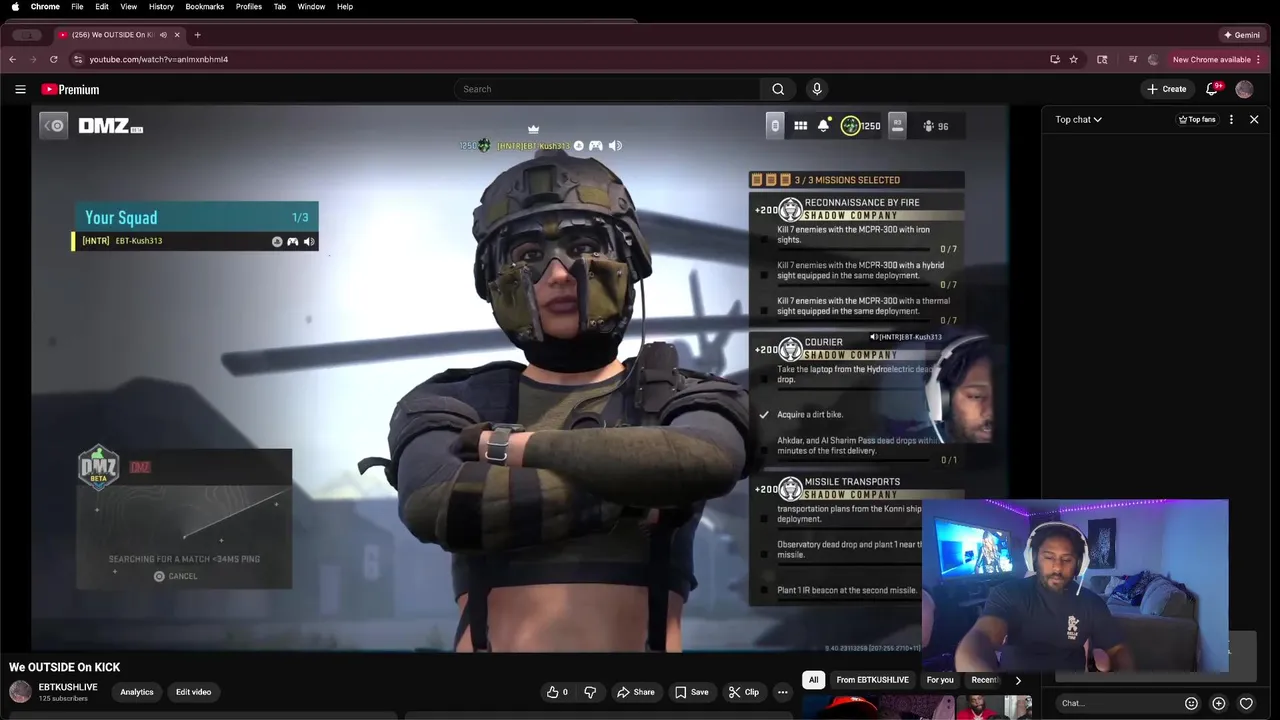1280x720 pixels.
Task: Go to YouTube Premium home logo
Action: tap(70, 89)
